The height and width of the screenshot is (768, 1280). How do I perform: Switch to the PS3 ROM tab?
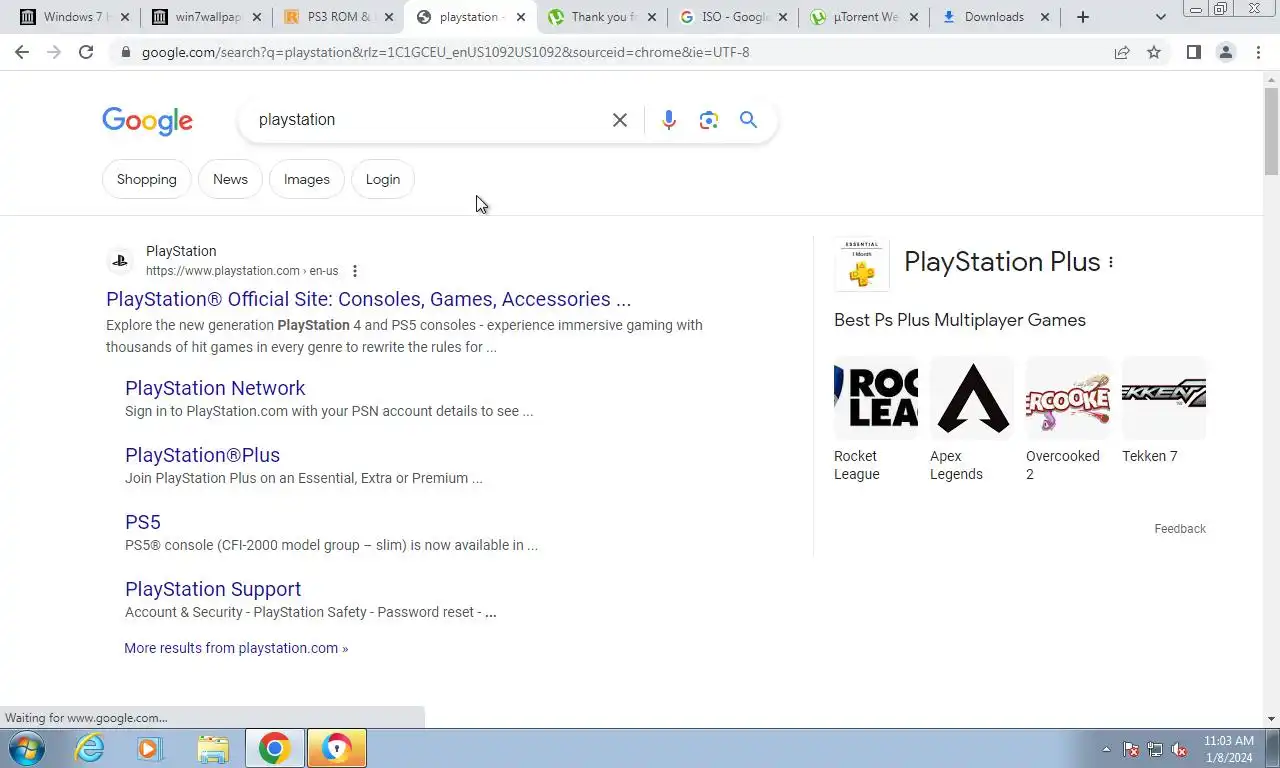pyautogui.click(x=338, y=17)
